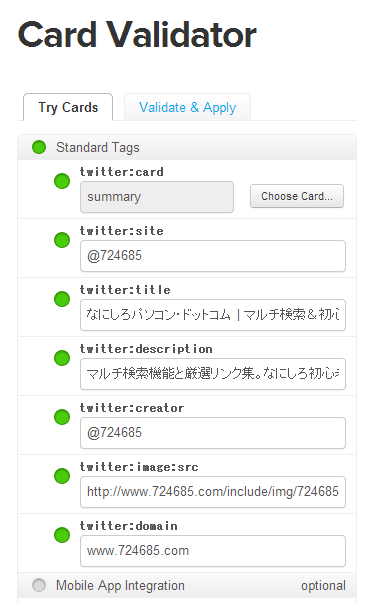Focus the twitter:title input field
380x604 pixels.
coord(213,315)
